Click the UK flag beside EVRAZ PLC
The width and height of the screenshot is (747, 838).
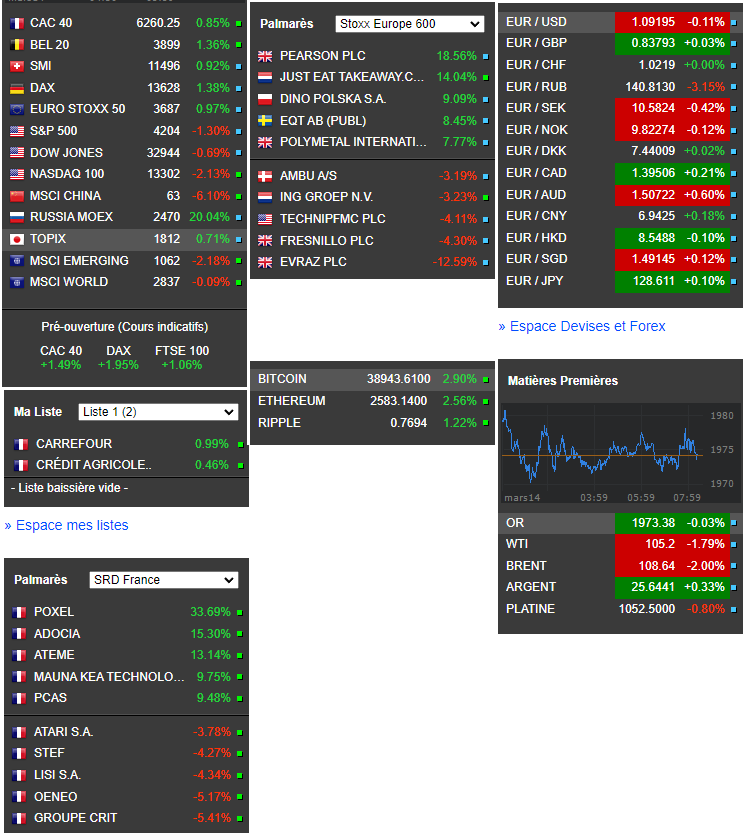[x=265, y=262]
